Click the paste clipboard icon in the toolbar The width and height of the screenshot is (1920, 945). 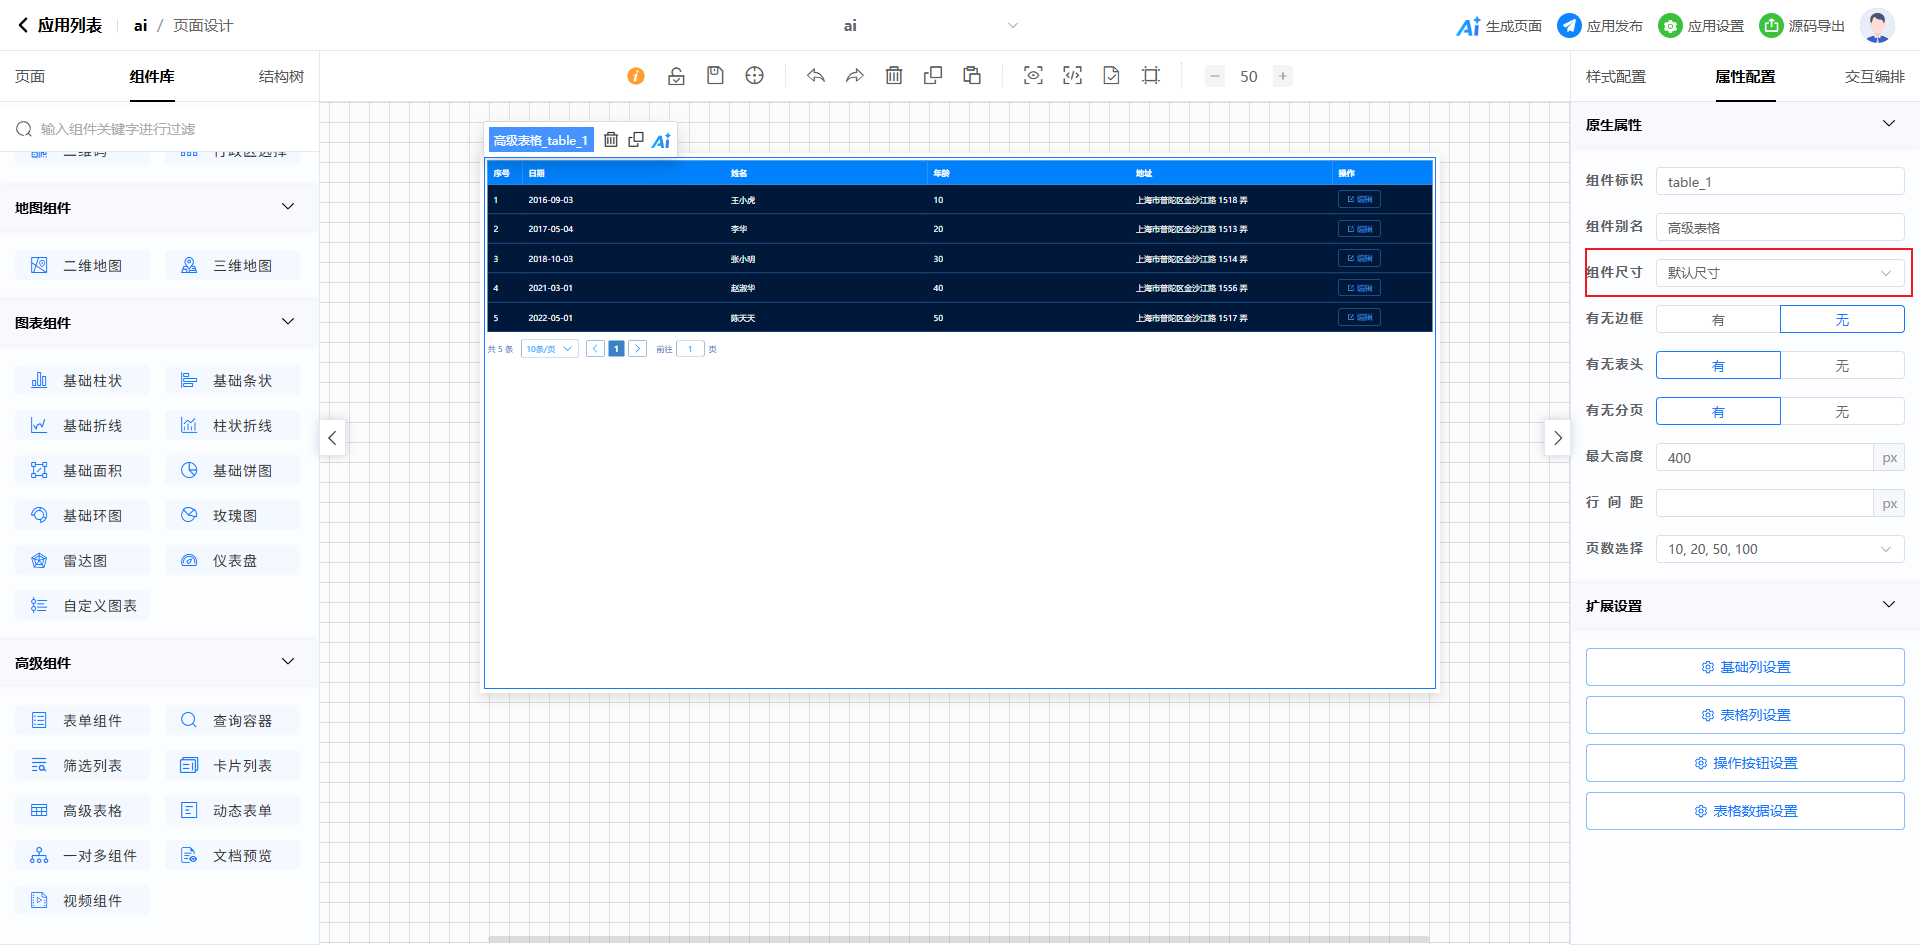click(x=972, y=76)
